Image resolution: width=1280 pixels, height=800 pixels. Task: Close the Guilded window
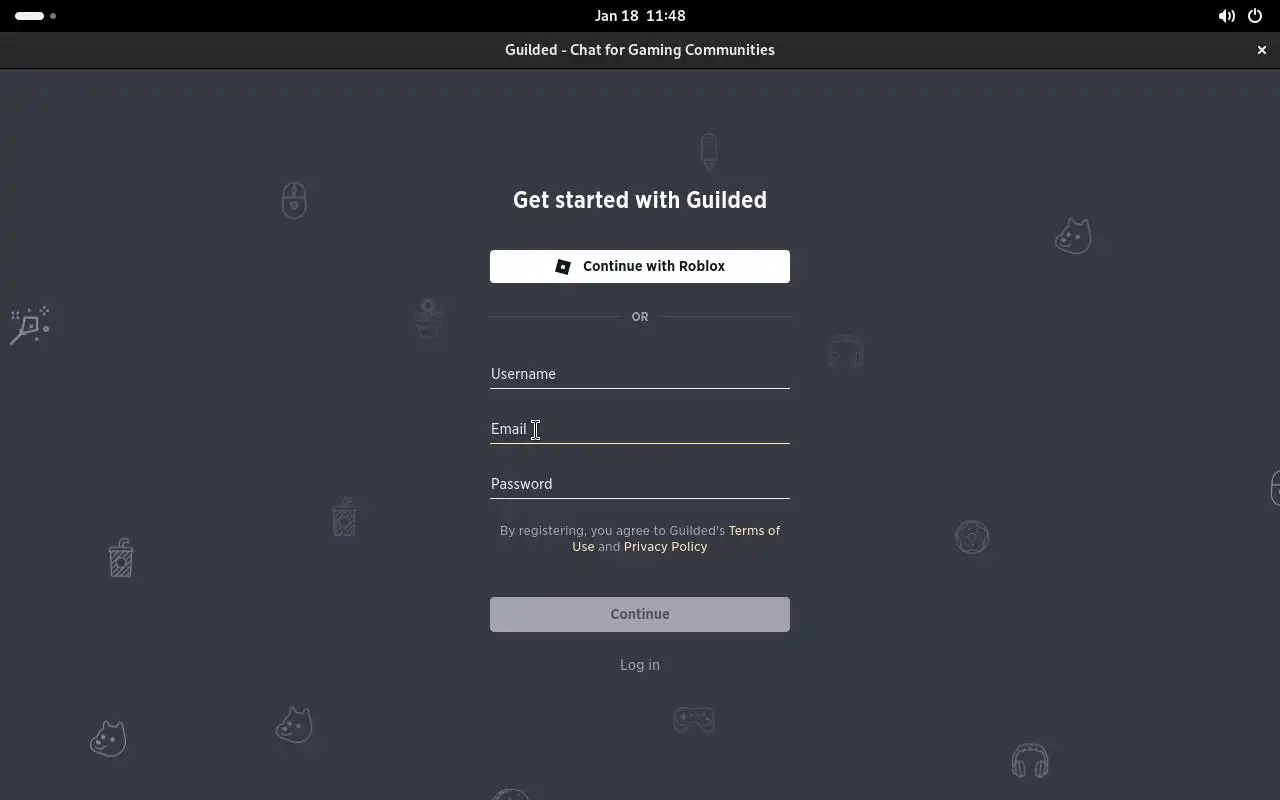pyautogui.click(x=1261, y=50)
